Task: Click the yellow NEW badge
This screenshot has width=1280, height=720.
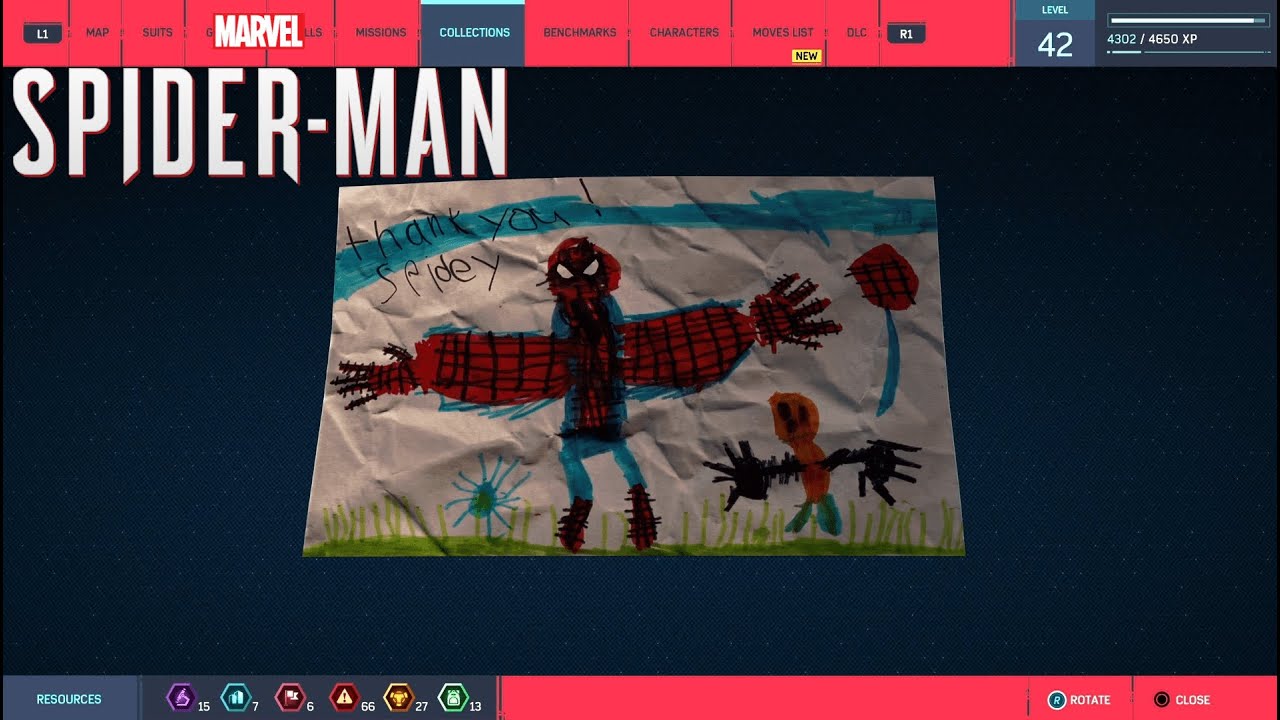Action: tap(807, 56)
